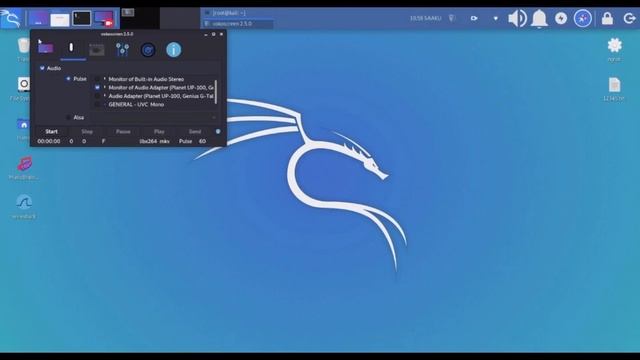
Task: Open the notifications bell
Action: pyautogui.click(x=539, y=19)
